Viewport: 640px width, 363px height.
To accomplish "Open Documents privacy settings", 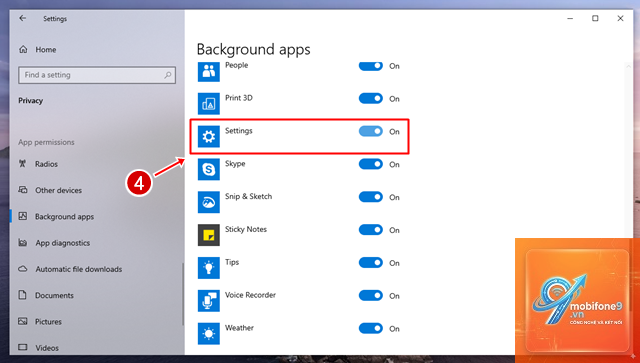I will point(54,295).
